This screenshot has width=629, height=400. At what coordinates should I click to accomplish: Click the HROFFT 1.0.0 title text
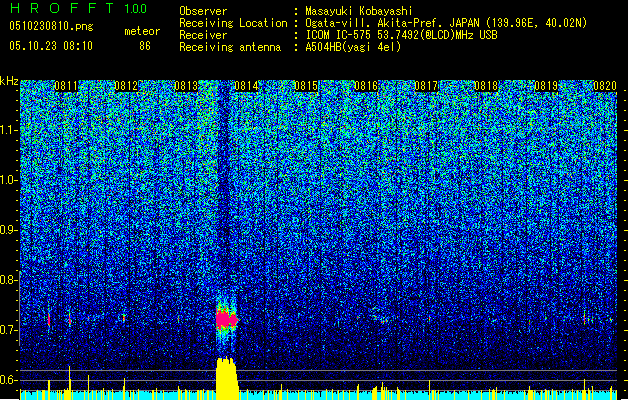[x=78, y=8]
